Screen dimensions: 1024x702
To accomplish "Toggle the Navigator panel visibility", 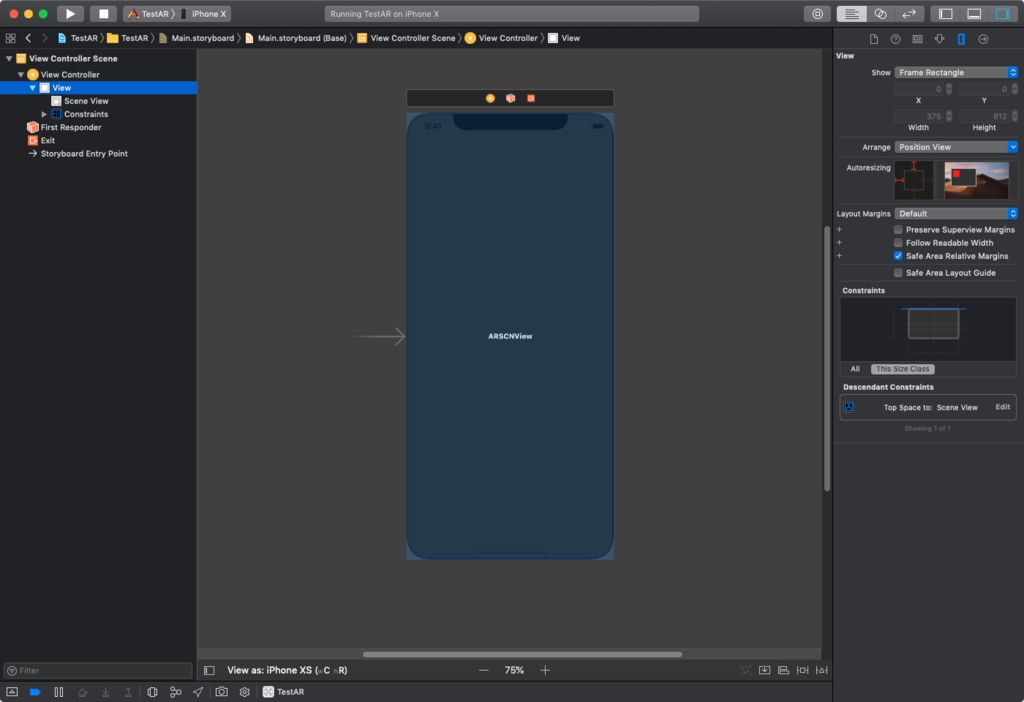I will (945, 14).
